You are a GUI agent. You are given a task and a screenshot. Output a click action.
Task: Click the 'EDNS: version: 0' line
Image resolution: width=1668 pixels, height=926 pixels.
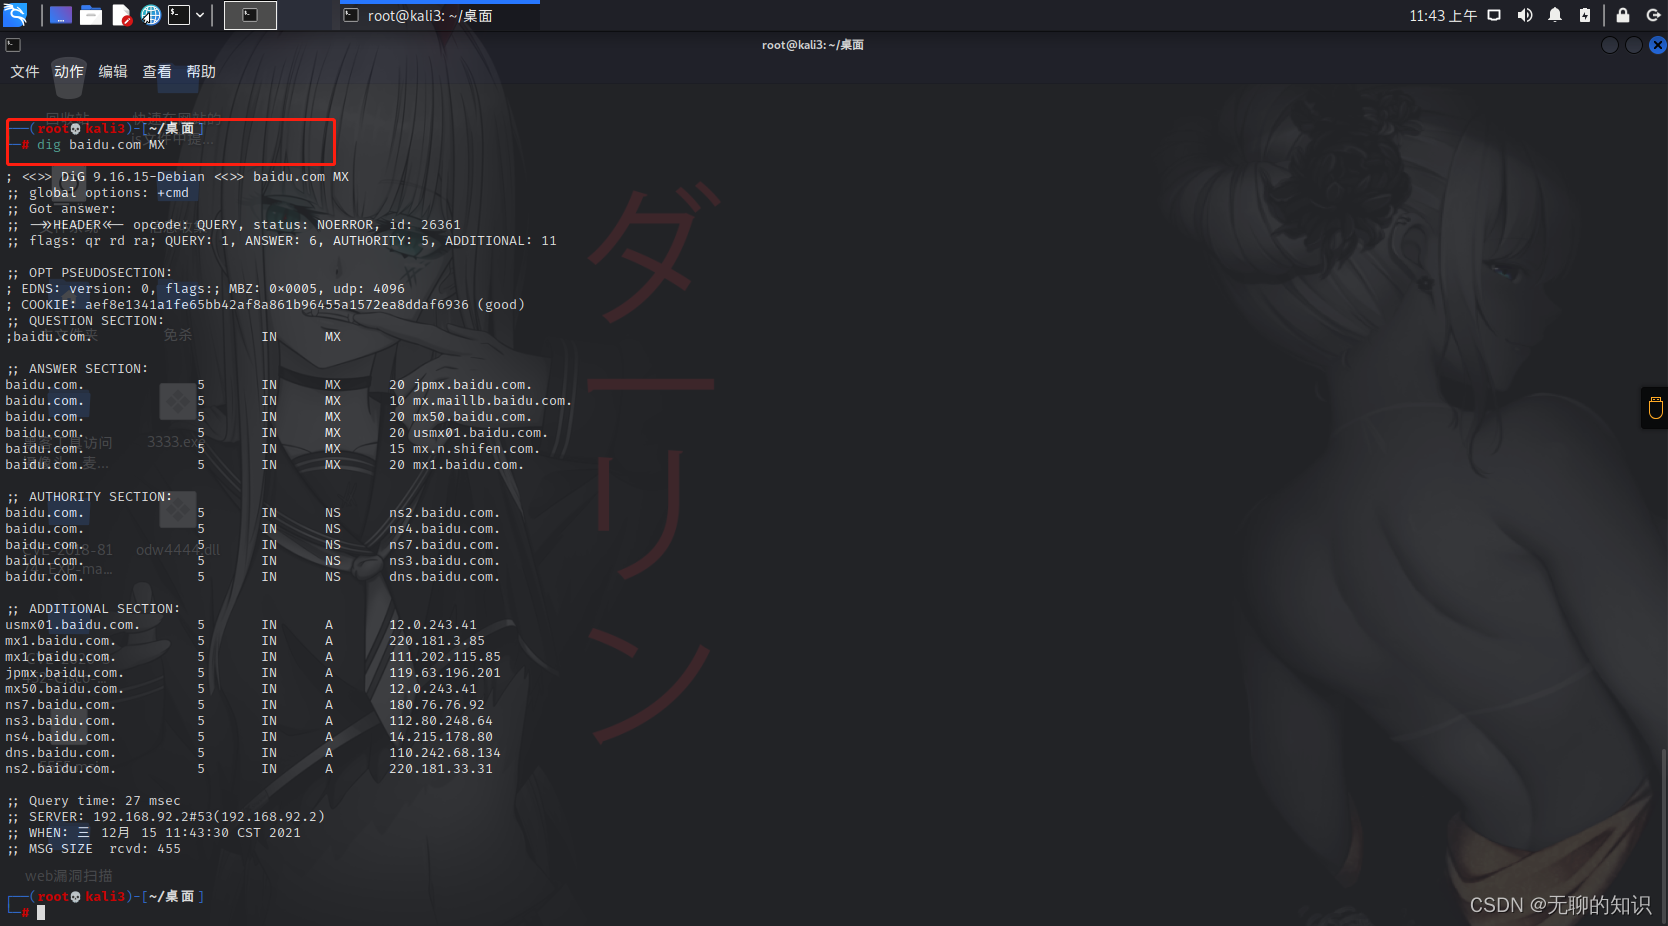(206, 289)
